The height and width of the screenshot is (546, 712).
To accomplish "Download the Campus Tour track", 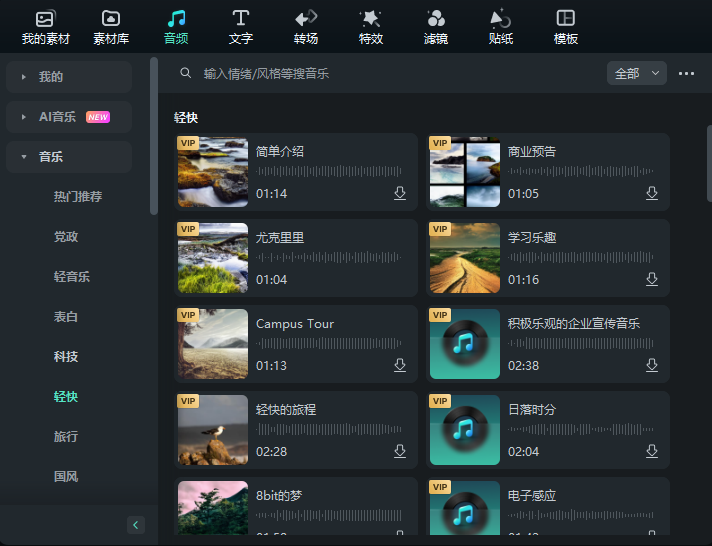I will pyautogui.click(x=400, y=365).
